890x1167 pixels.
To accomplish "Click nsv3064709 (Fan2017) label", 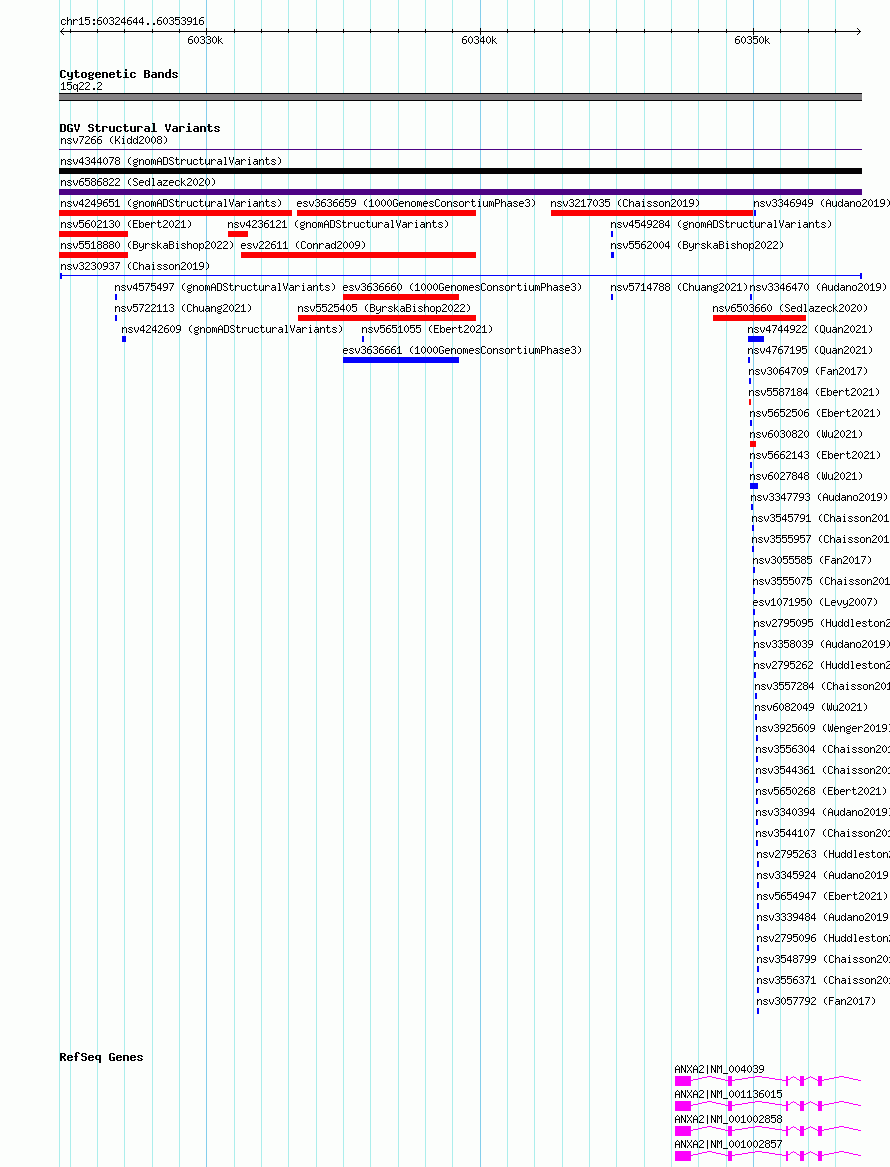I will tap(808, 371).
